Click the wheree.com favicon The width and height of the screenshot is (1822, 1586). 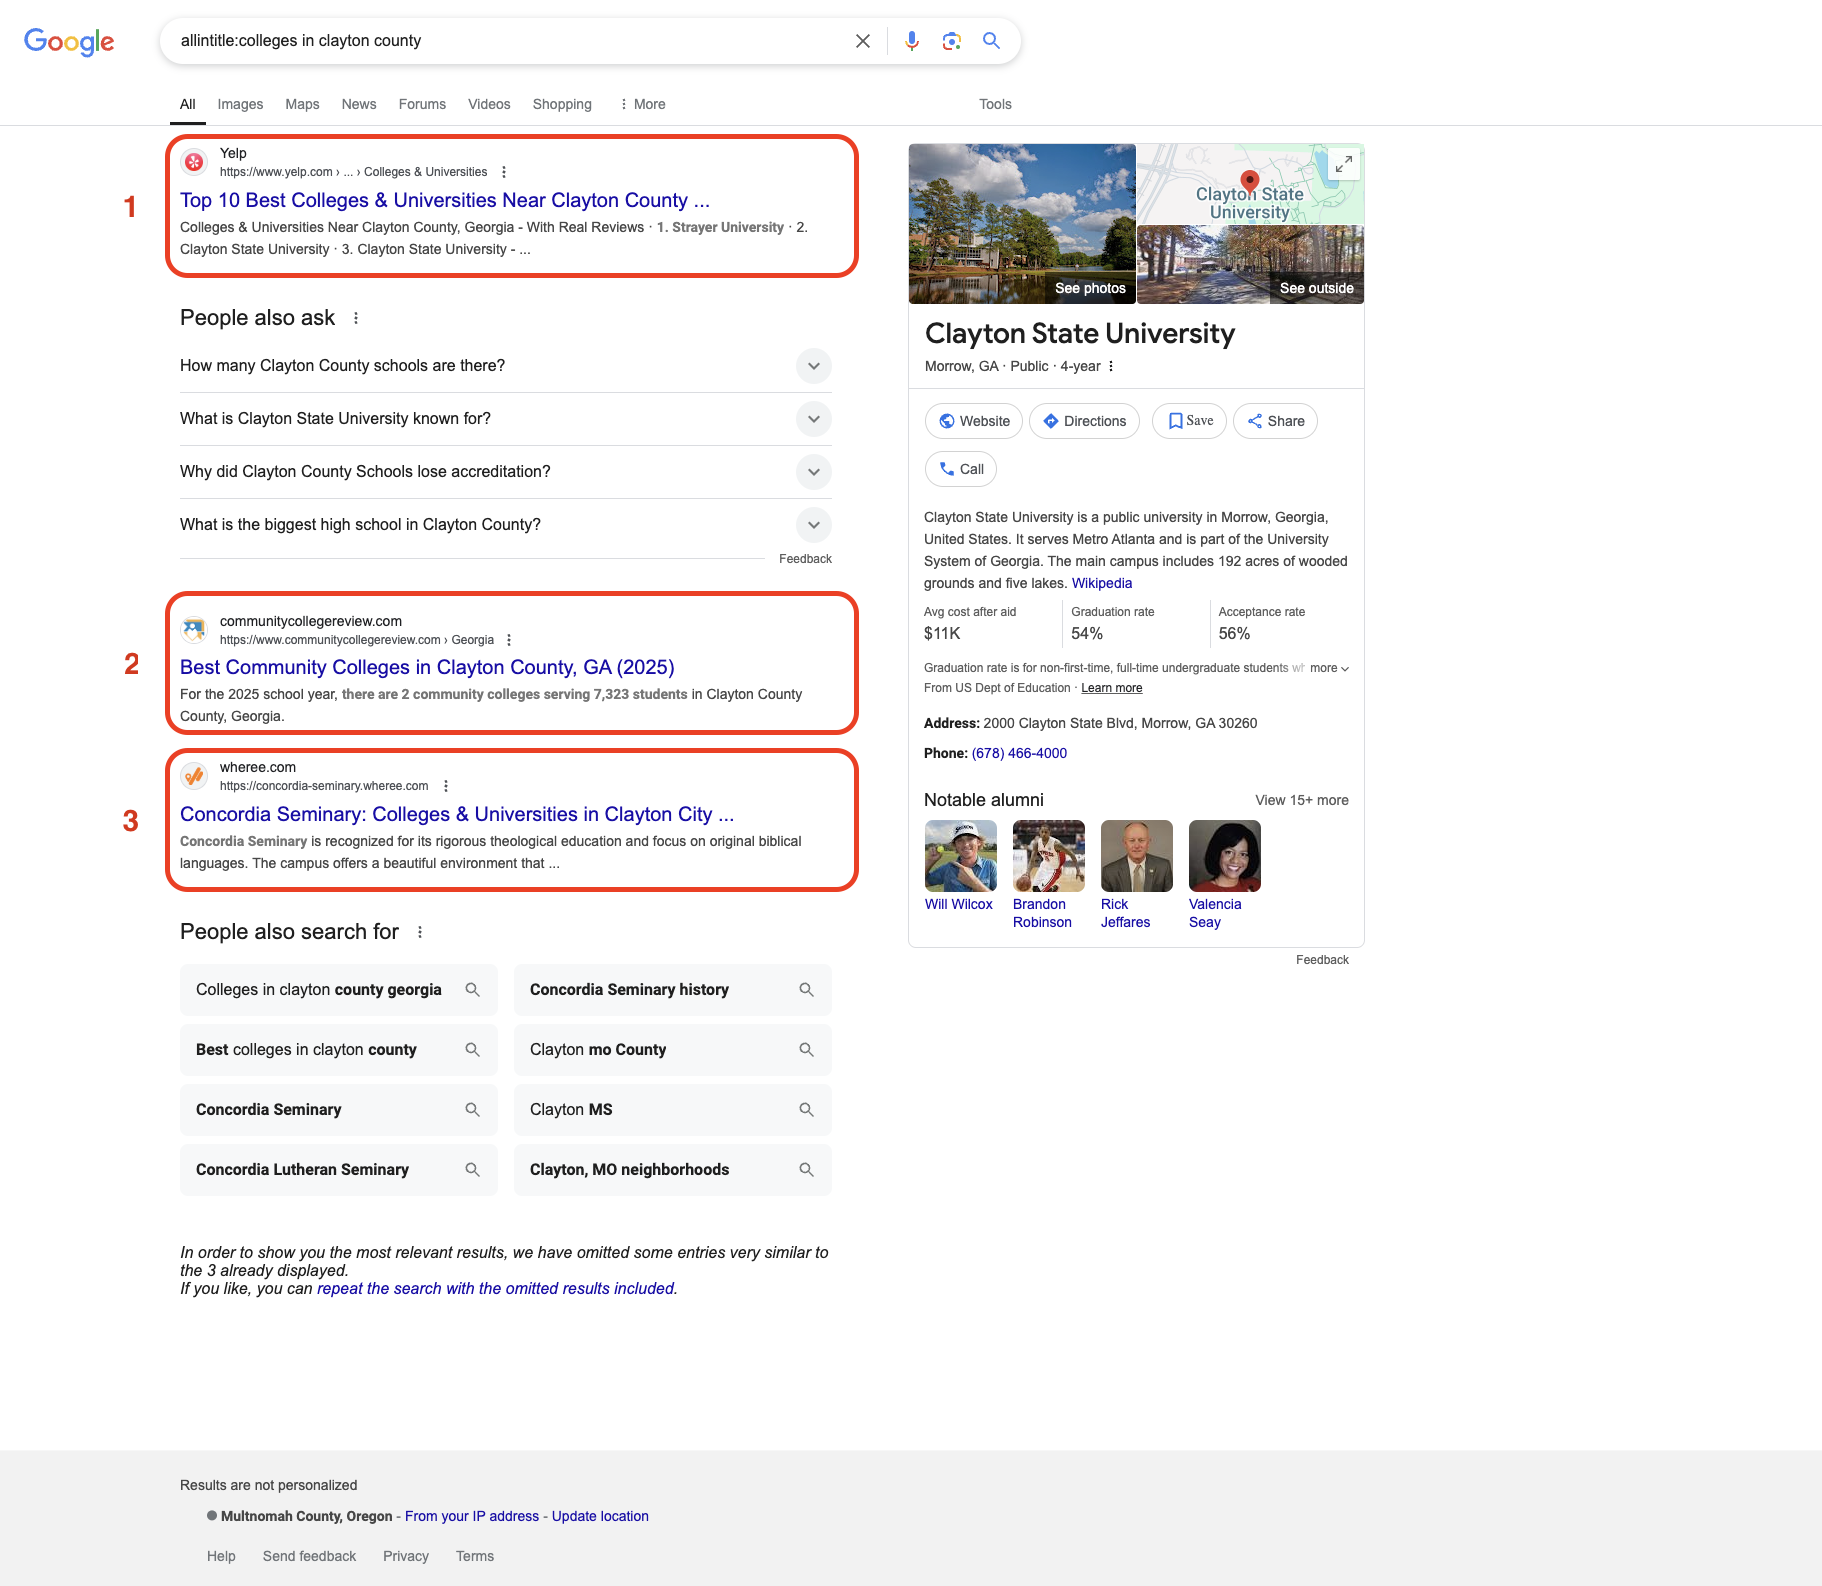click(194, 776)
